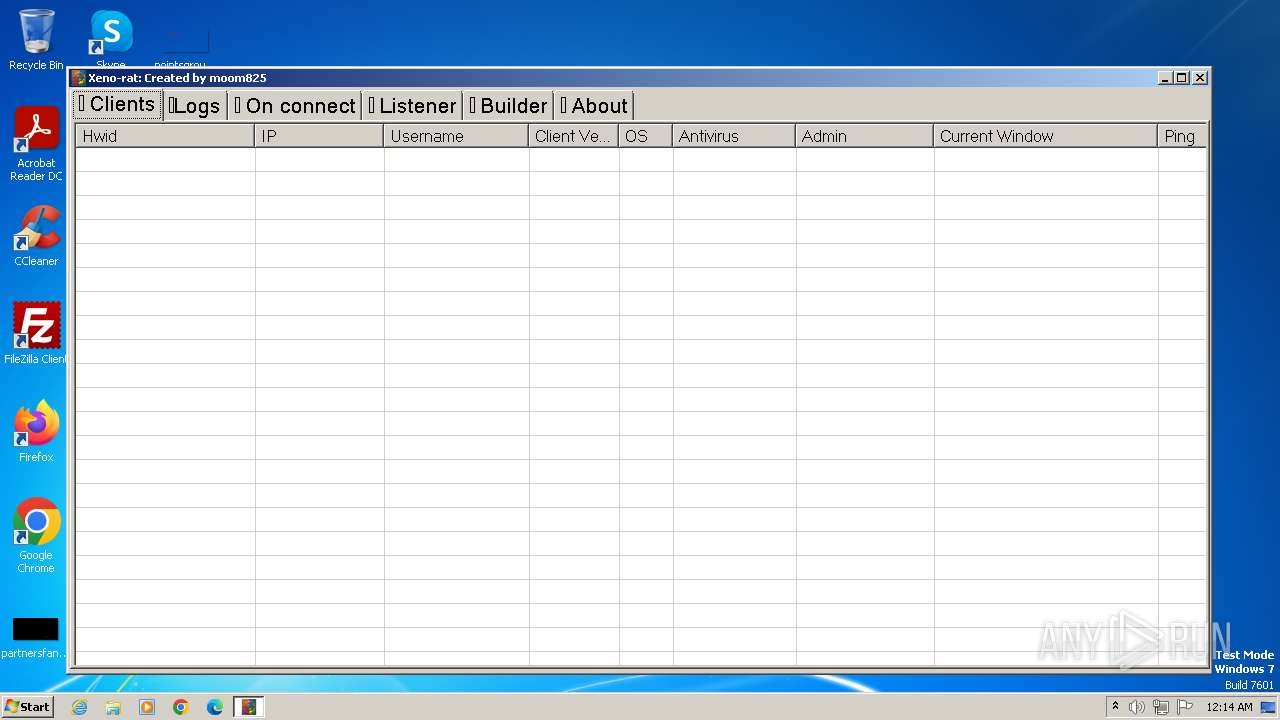
Task: Open File Explorer from taskbar
Action: [113, 707]
